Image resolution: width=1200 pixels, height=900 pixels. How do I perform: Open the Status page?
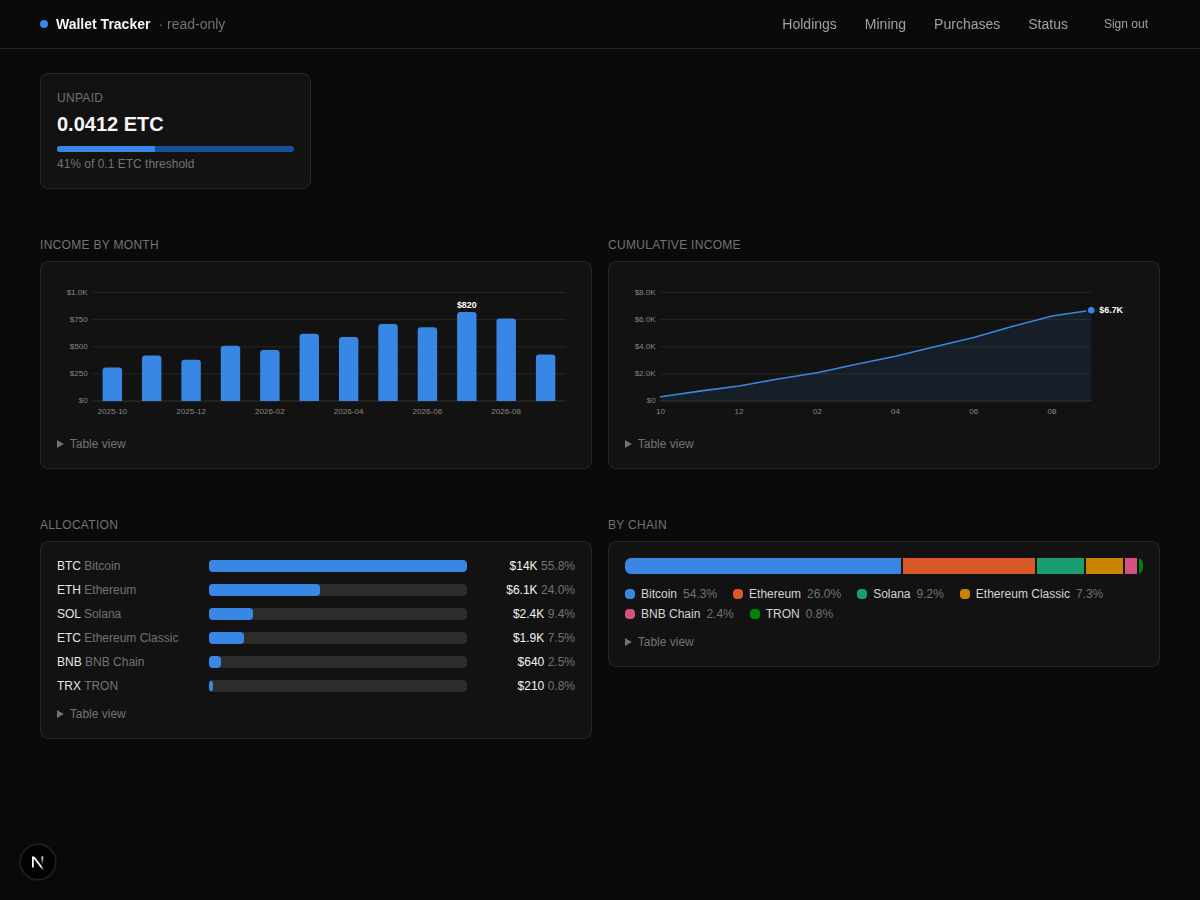point(1048,24)
